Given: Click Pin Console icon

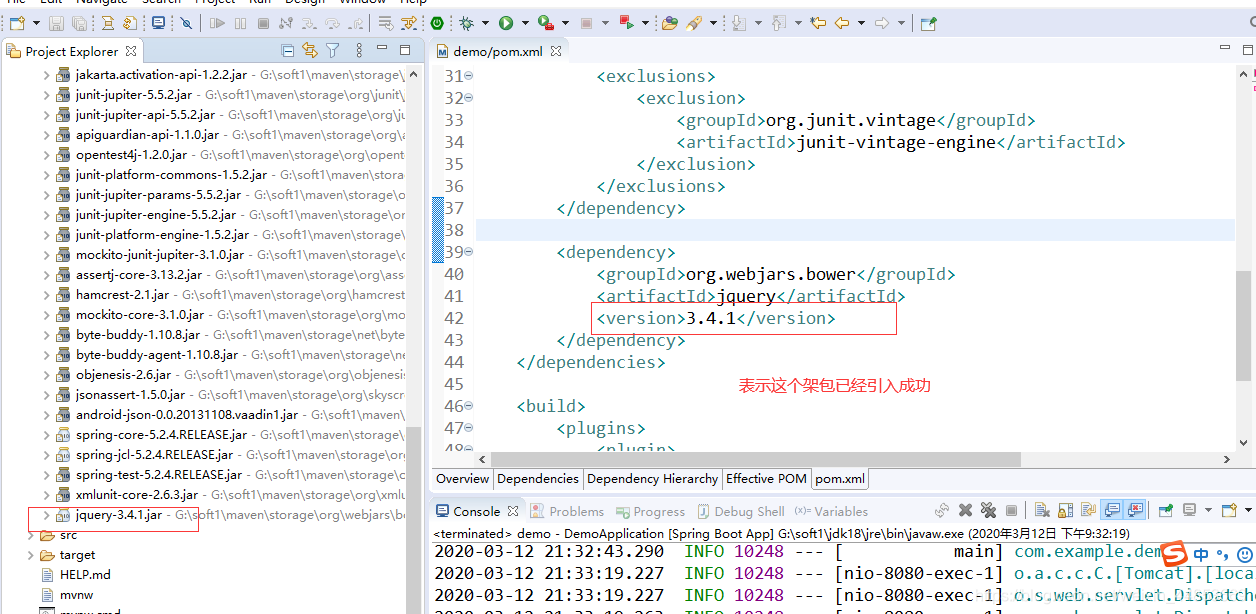Looking at the screenshot, I should [x=1166, y=510].
